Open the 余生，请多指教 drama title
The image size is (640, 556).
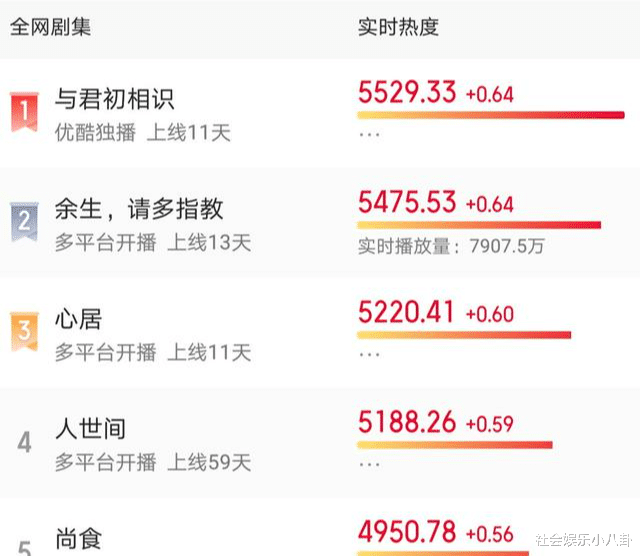point(139,209)
